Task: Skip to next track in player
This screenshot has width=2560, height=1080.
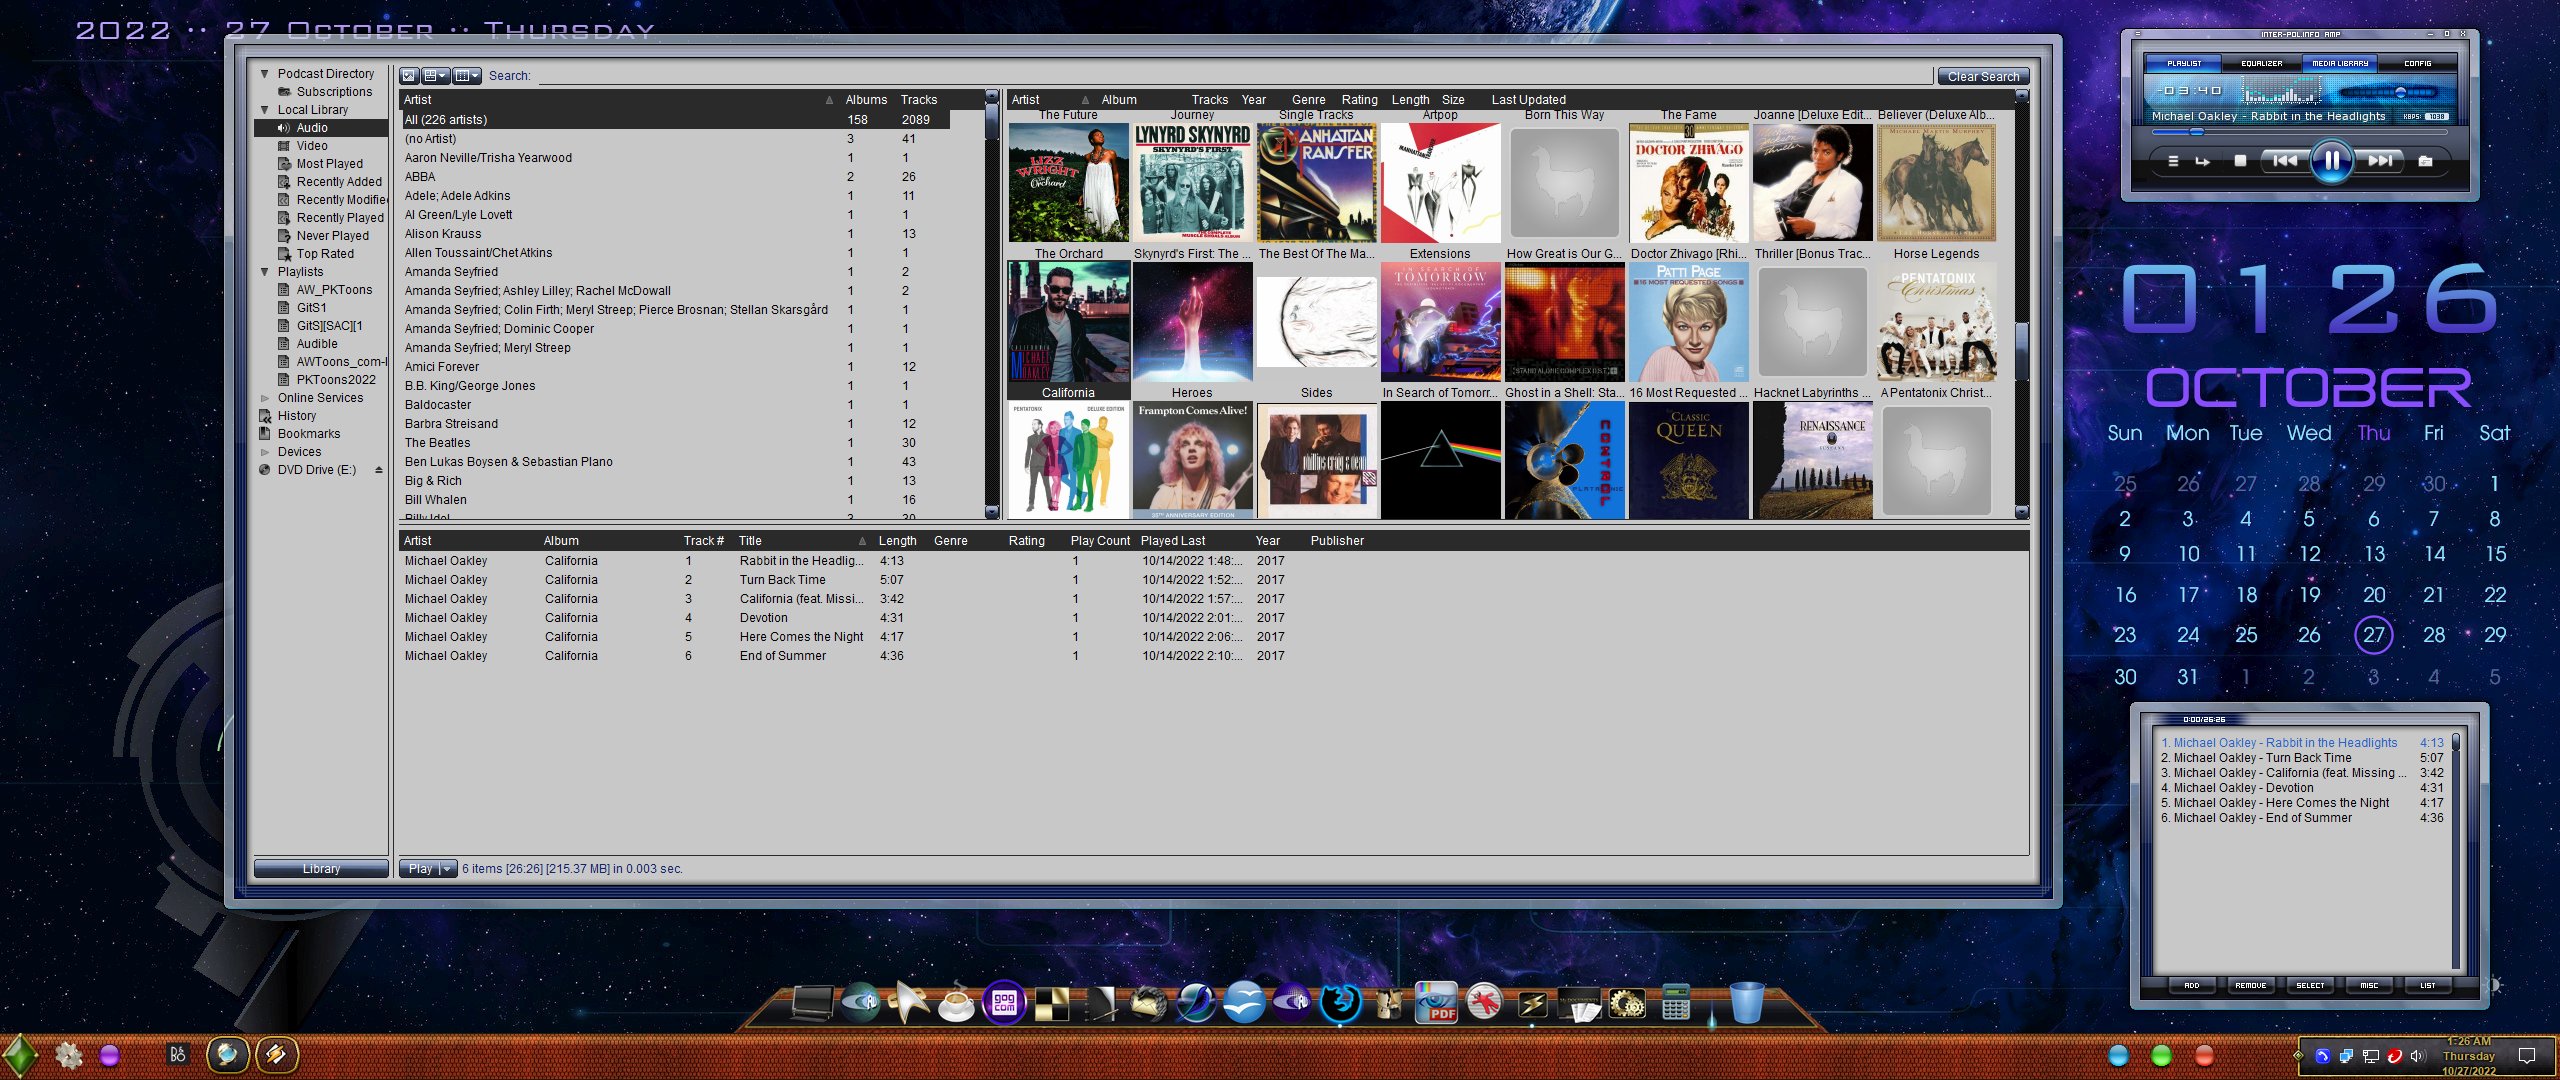Action: click(x=2380, y=160)
